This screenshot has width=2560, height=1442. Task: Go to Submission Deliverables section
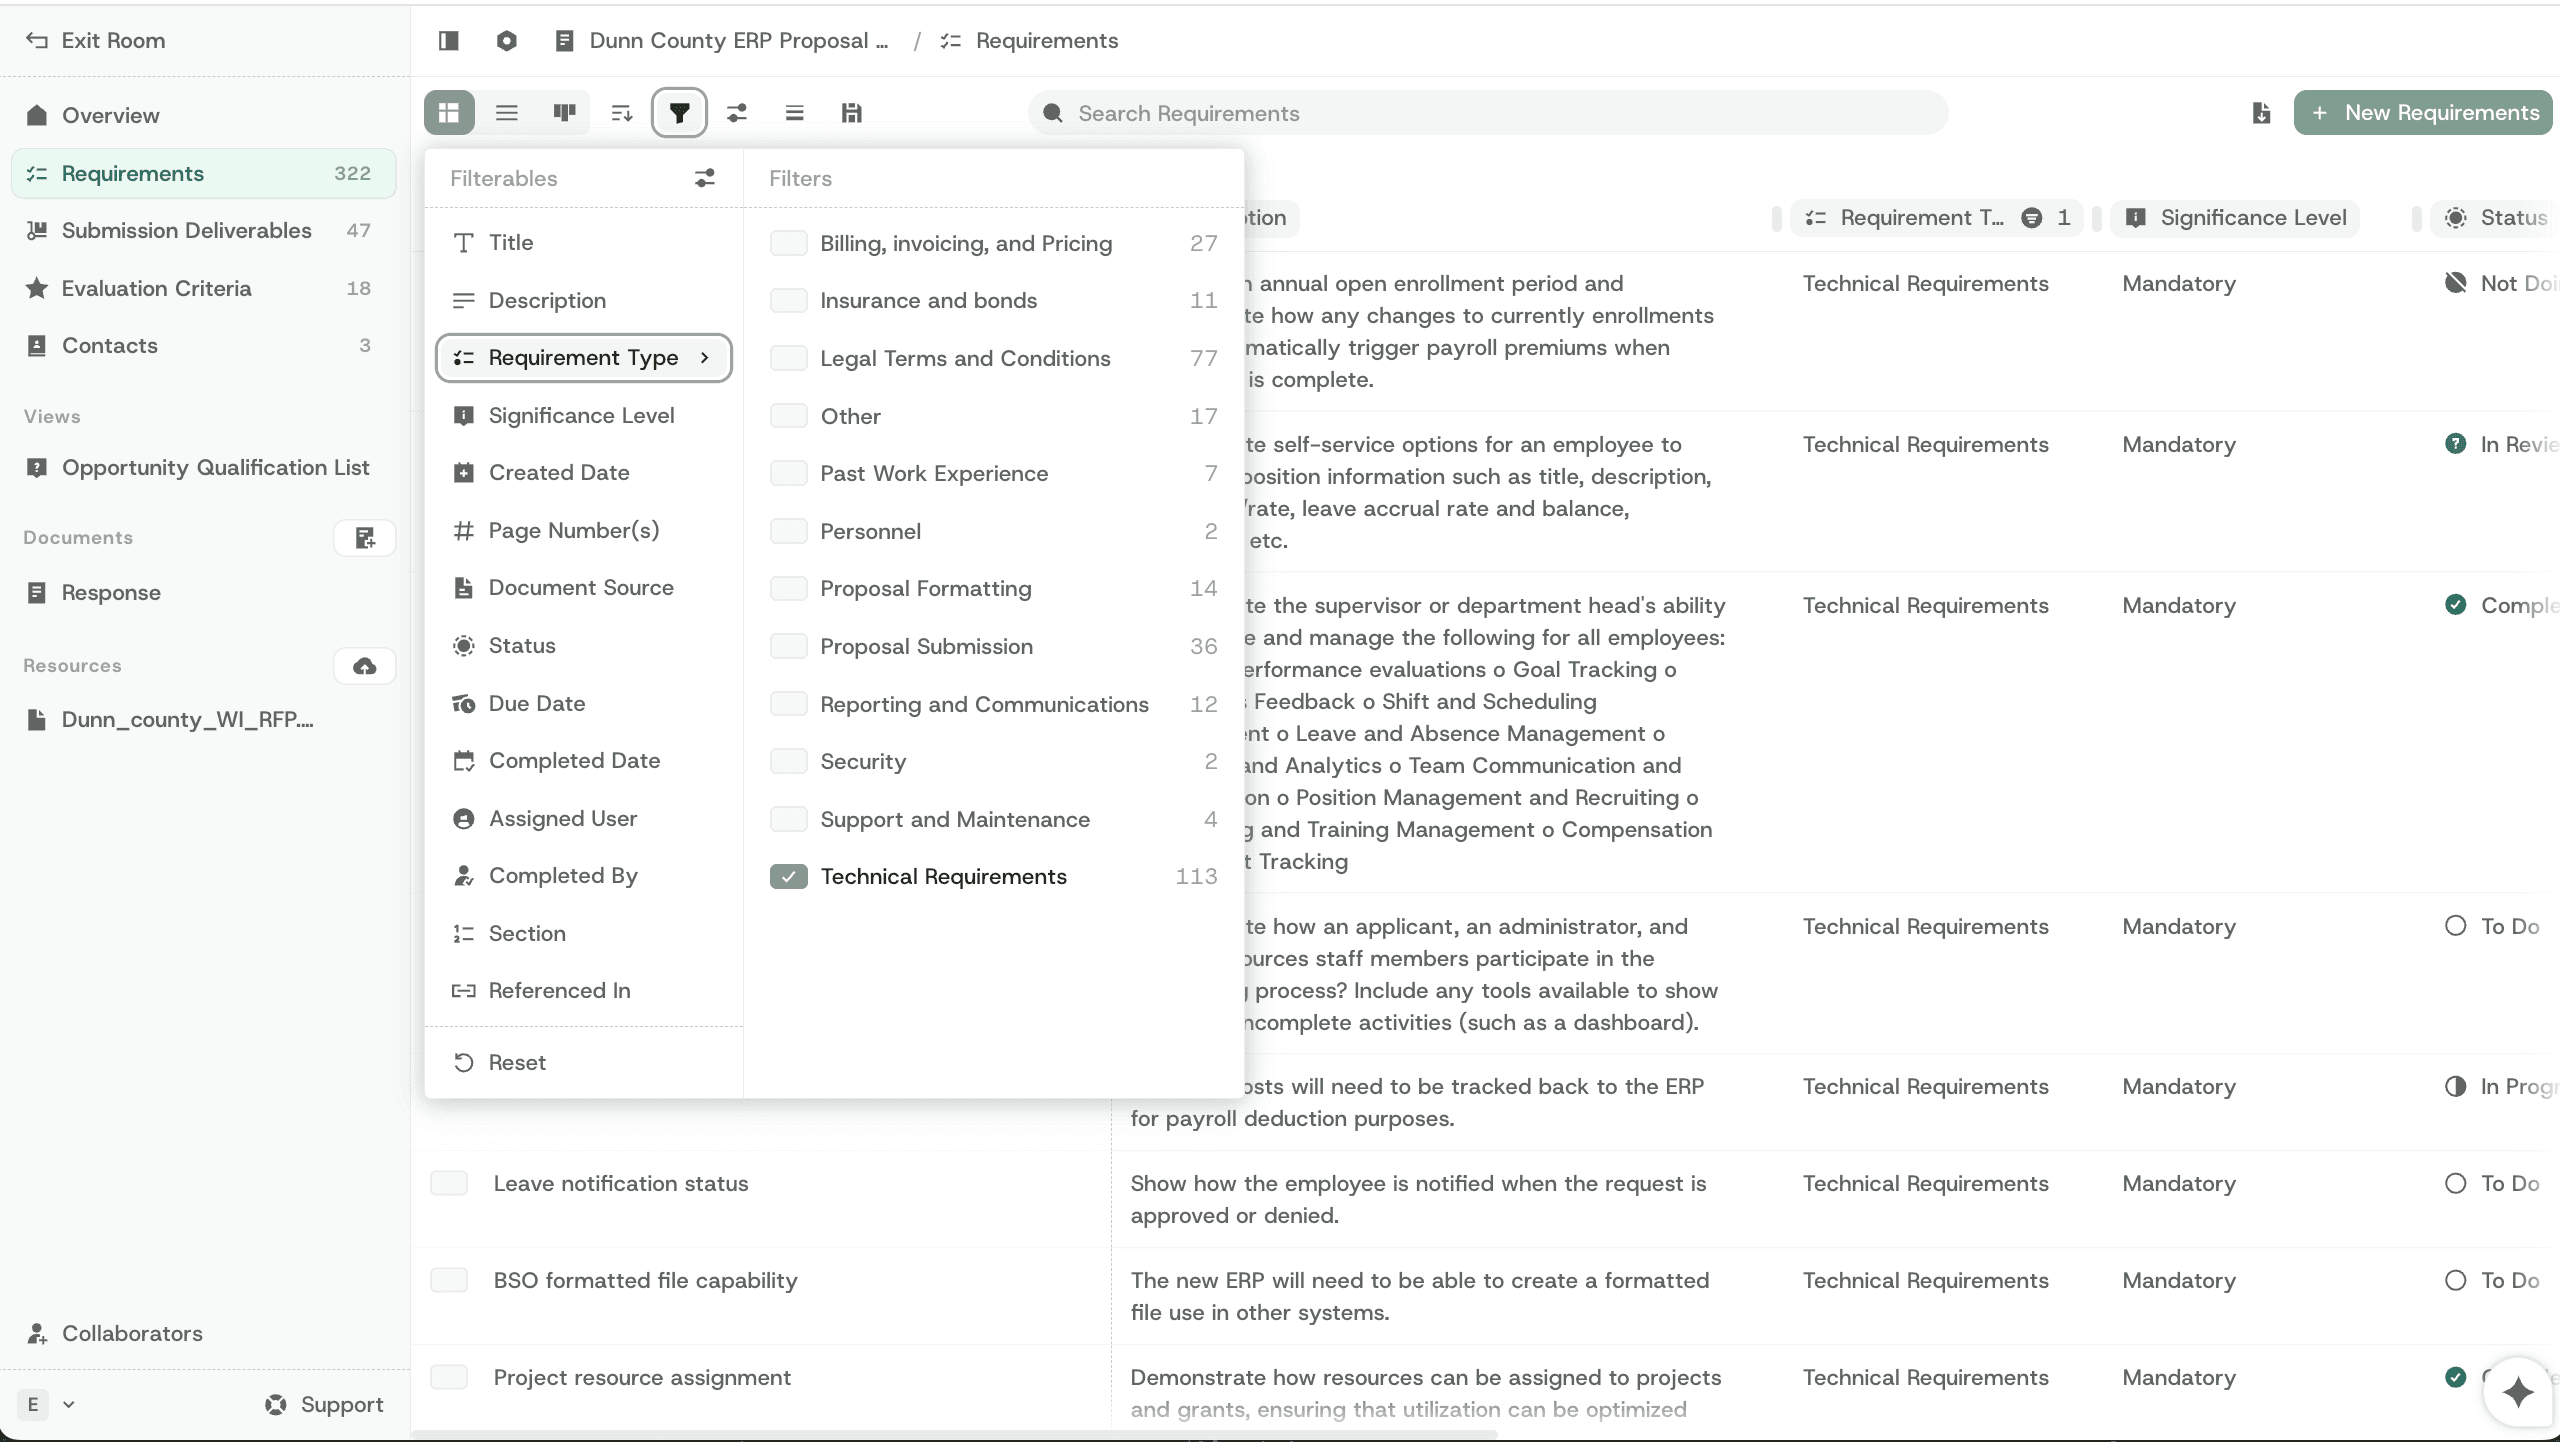click(186, 230)
